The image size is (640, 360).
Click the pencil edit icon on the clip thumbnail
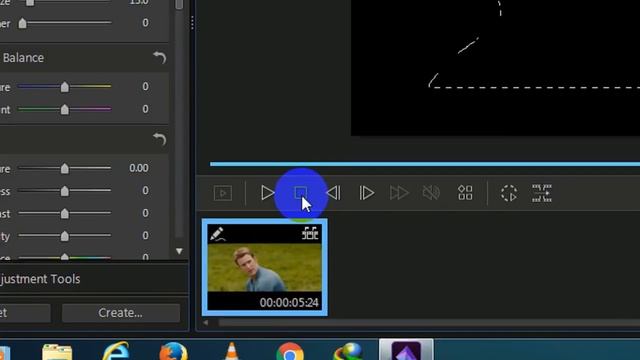(217, 234)
